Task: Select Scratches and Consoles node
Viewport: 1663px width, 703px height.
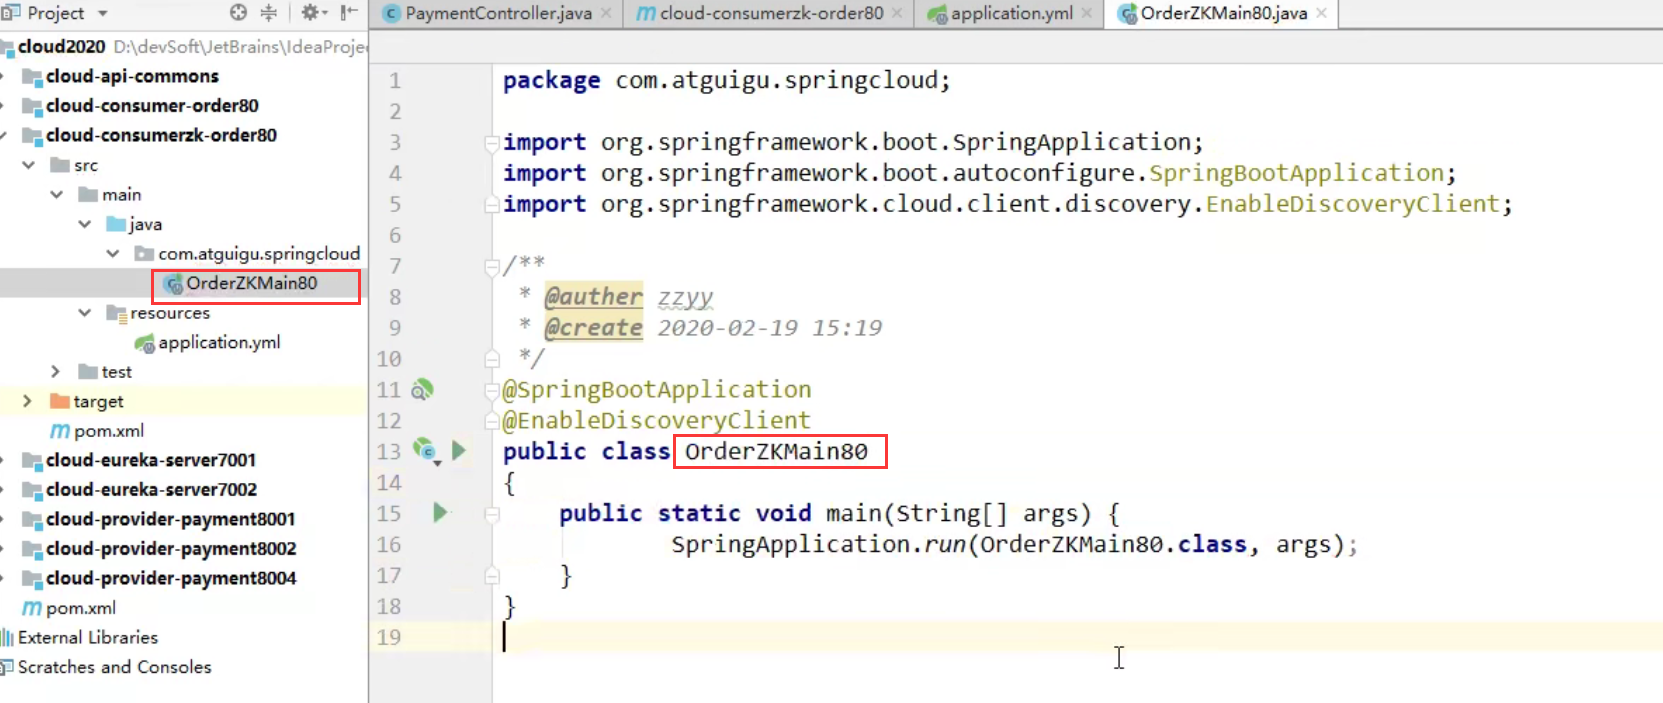Action: click(x=115, y=667)
